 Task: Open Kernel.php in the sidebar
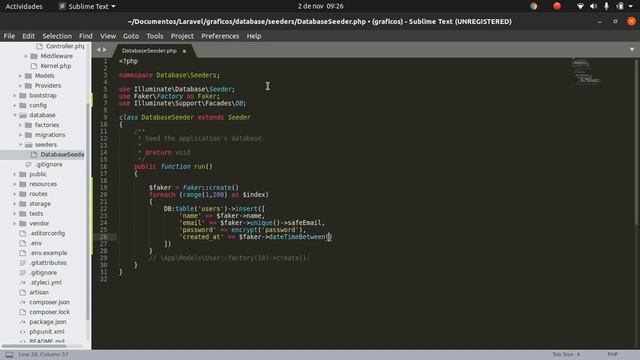(x=56, y=66)
